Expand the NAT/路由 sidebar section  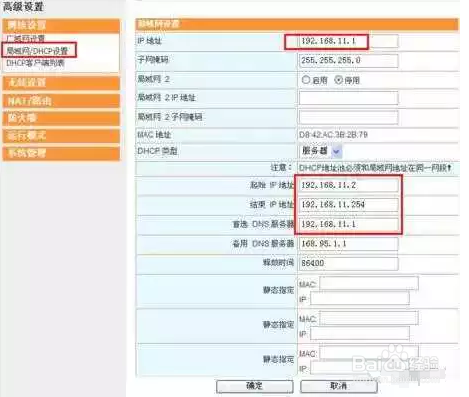[x=61, y=101]
